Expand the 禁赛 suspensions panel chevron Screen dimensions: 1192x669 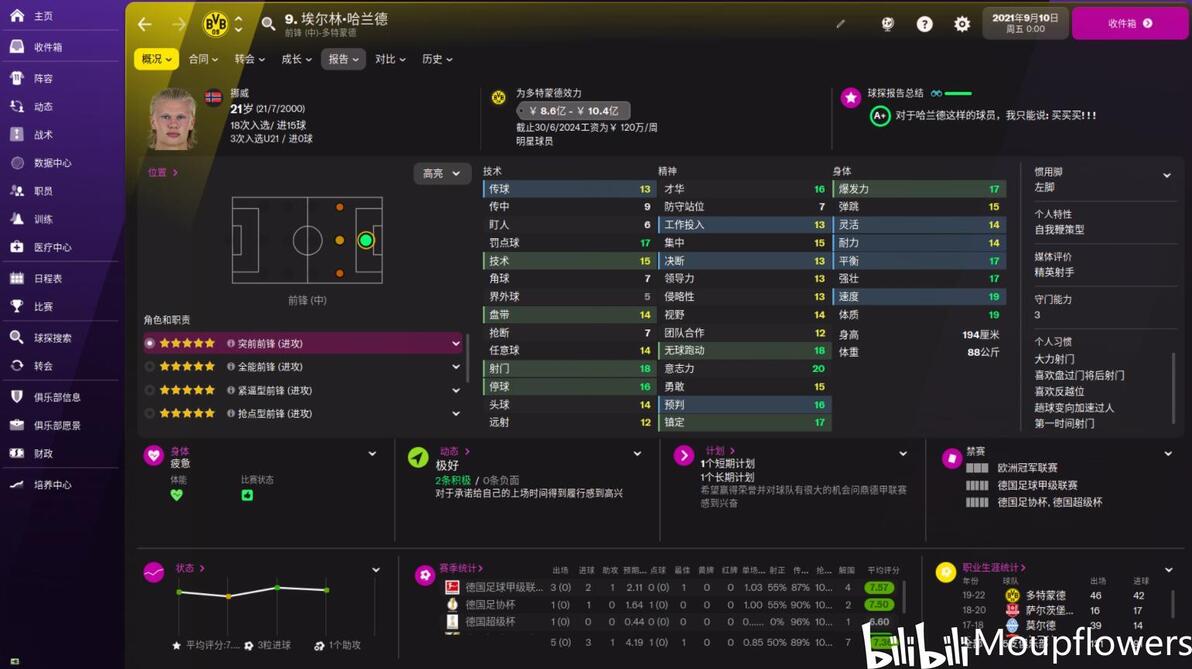1168,454
